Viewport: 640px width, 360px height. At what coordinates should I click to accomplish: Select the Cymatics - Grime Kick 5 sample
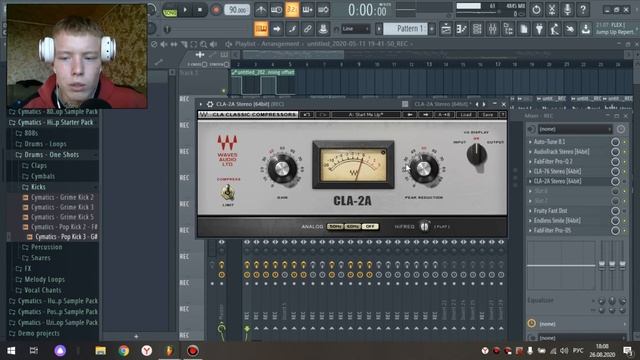click(62, 217)
